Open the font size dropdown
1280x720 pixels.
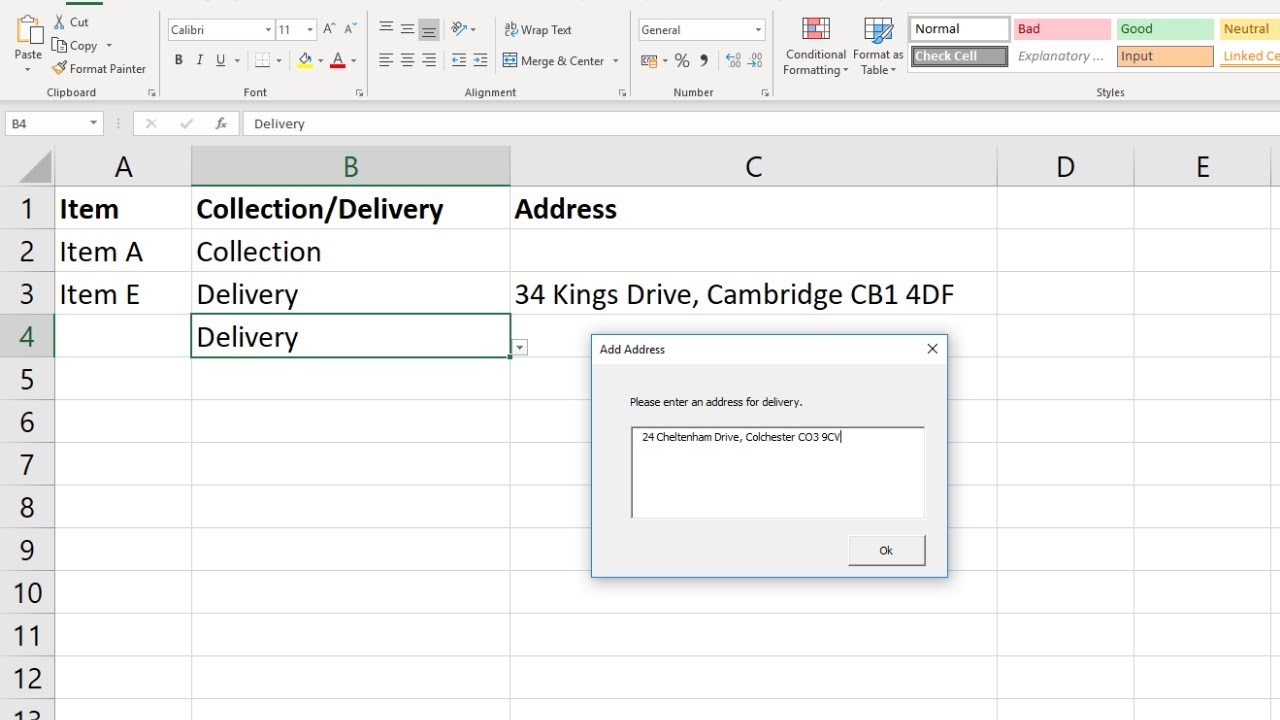point(310,30)
